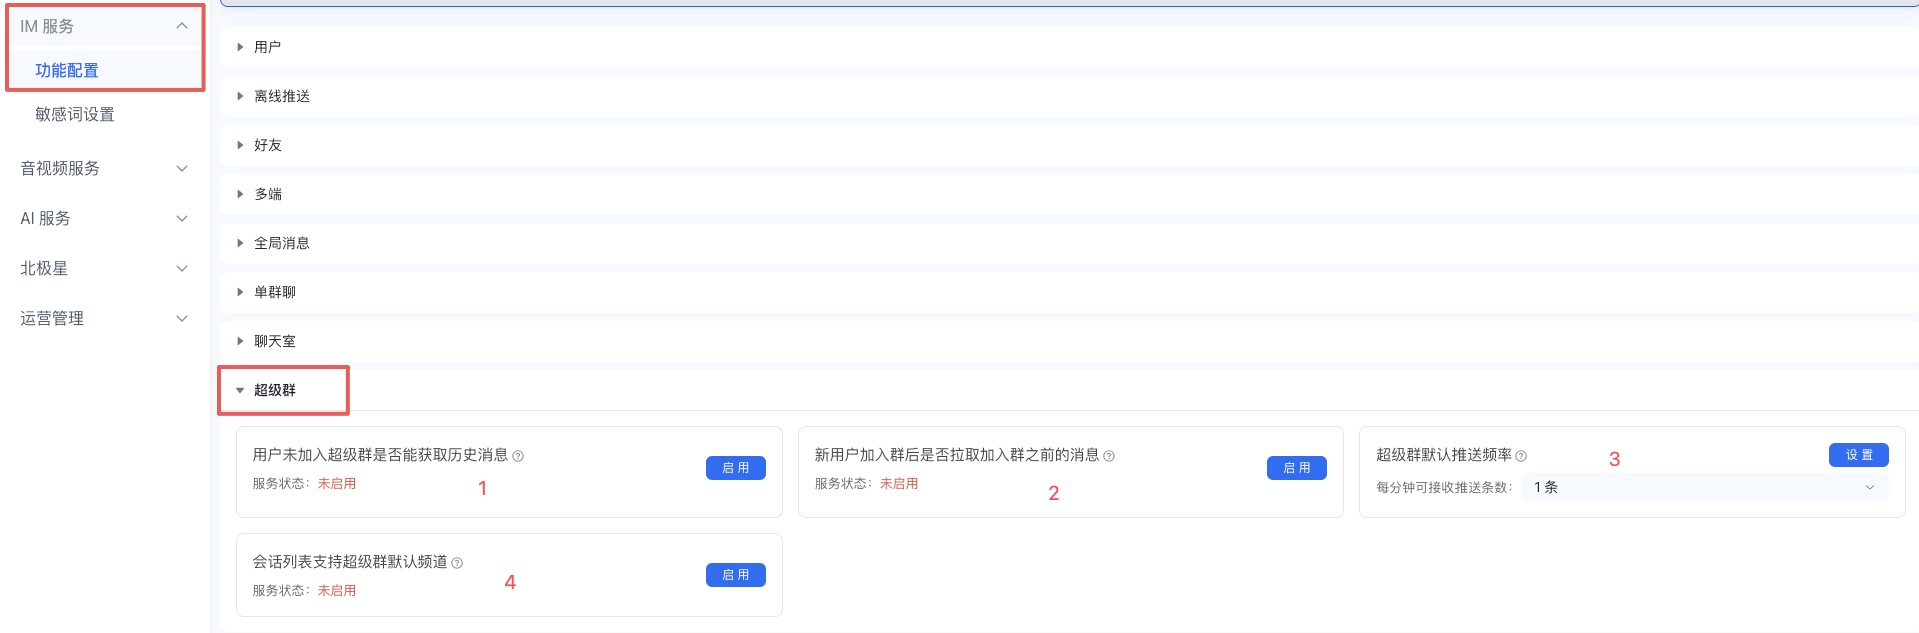This screenshot has height=633, width=1919.
Task: Expand the 音视频服务 sidebar section
Action: point(104,168)
